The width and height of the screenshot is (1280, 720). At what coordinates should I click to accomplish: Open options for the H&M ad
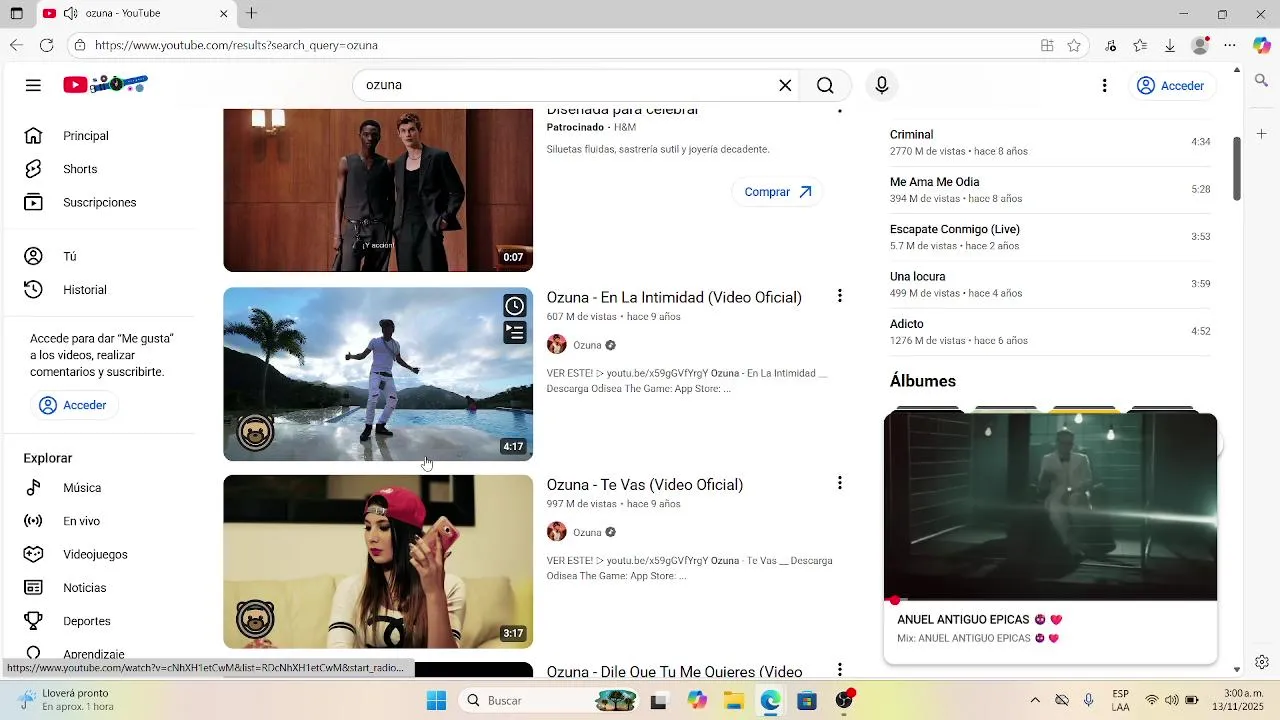coord(839,111)
